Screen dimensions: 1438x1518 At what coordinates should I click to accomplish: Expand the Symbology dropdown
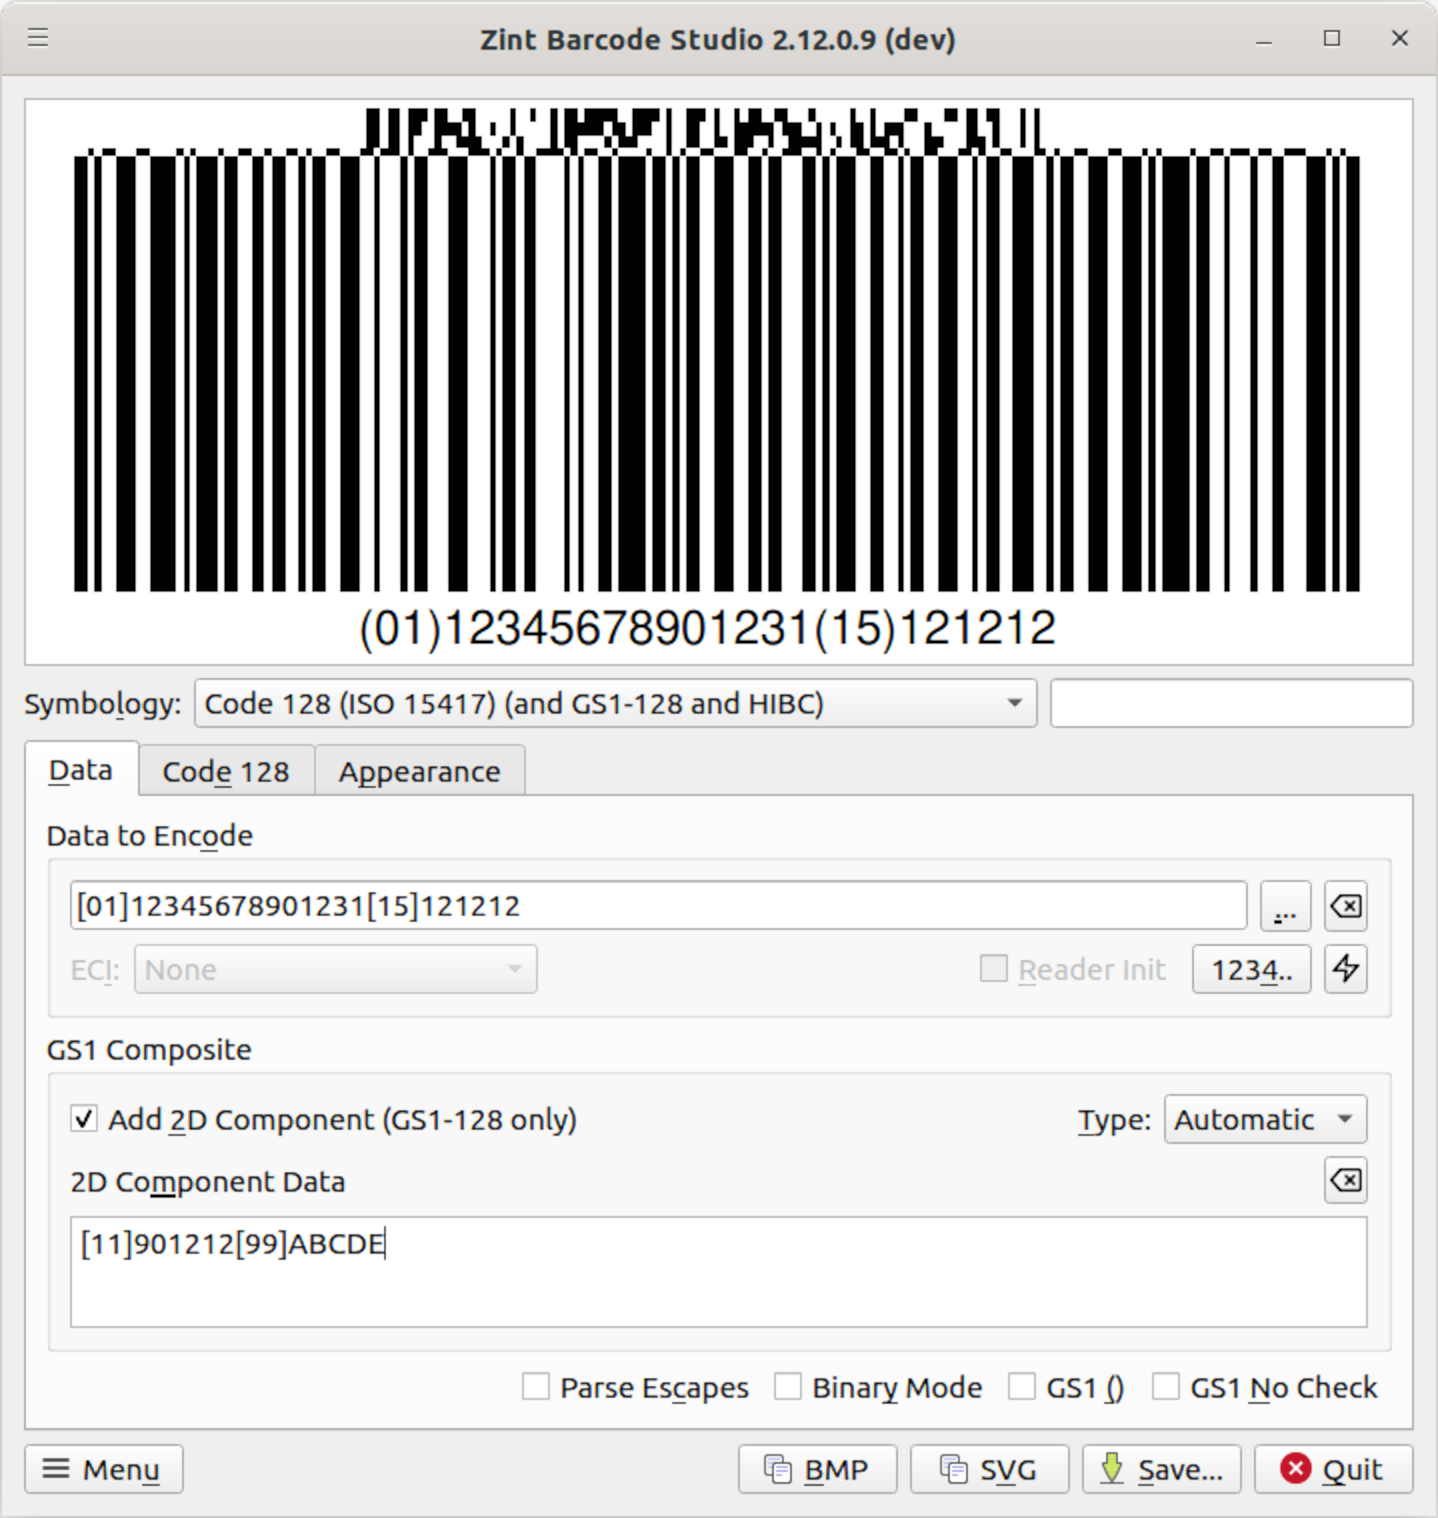pos(615,704)
